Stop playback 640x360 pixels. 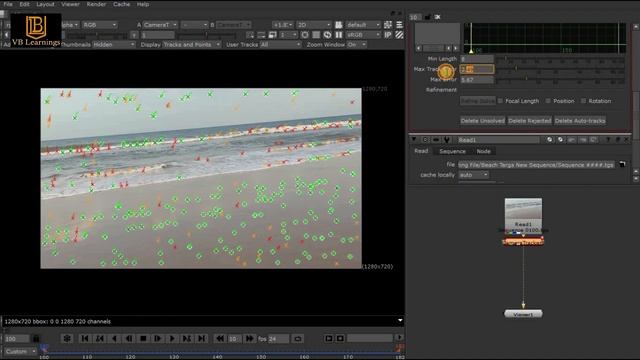[143, 338]
